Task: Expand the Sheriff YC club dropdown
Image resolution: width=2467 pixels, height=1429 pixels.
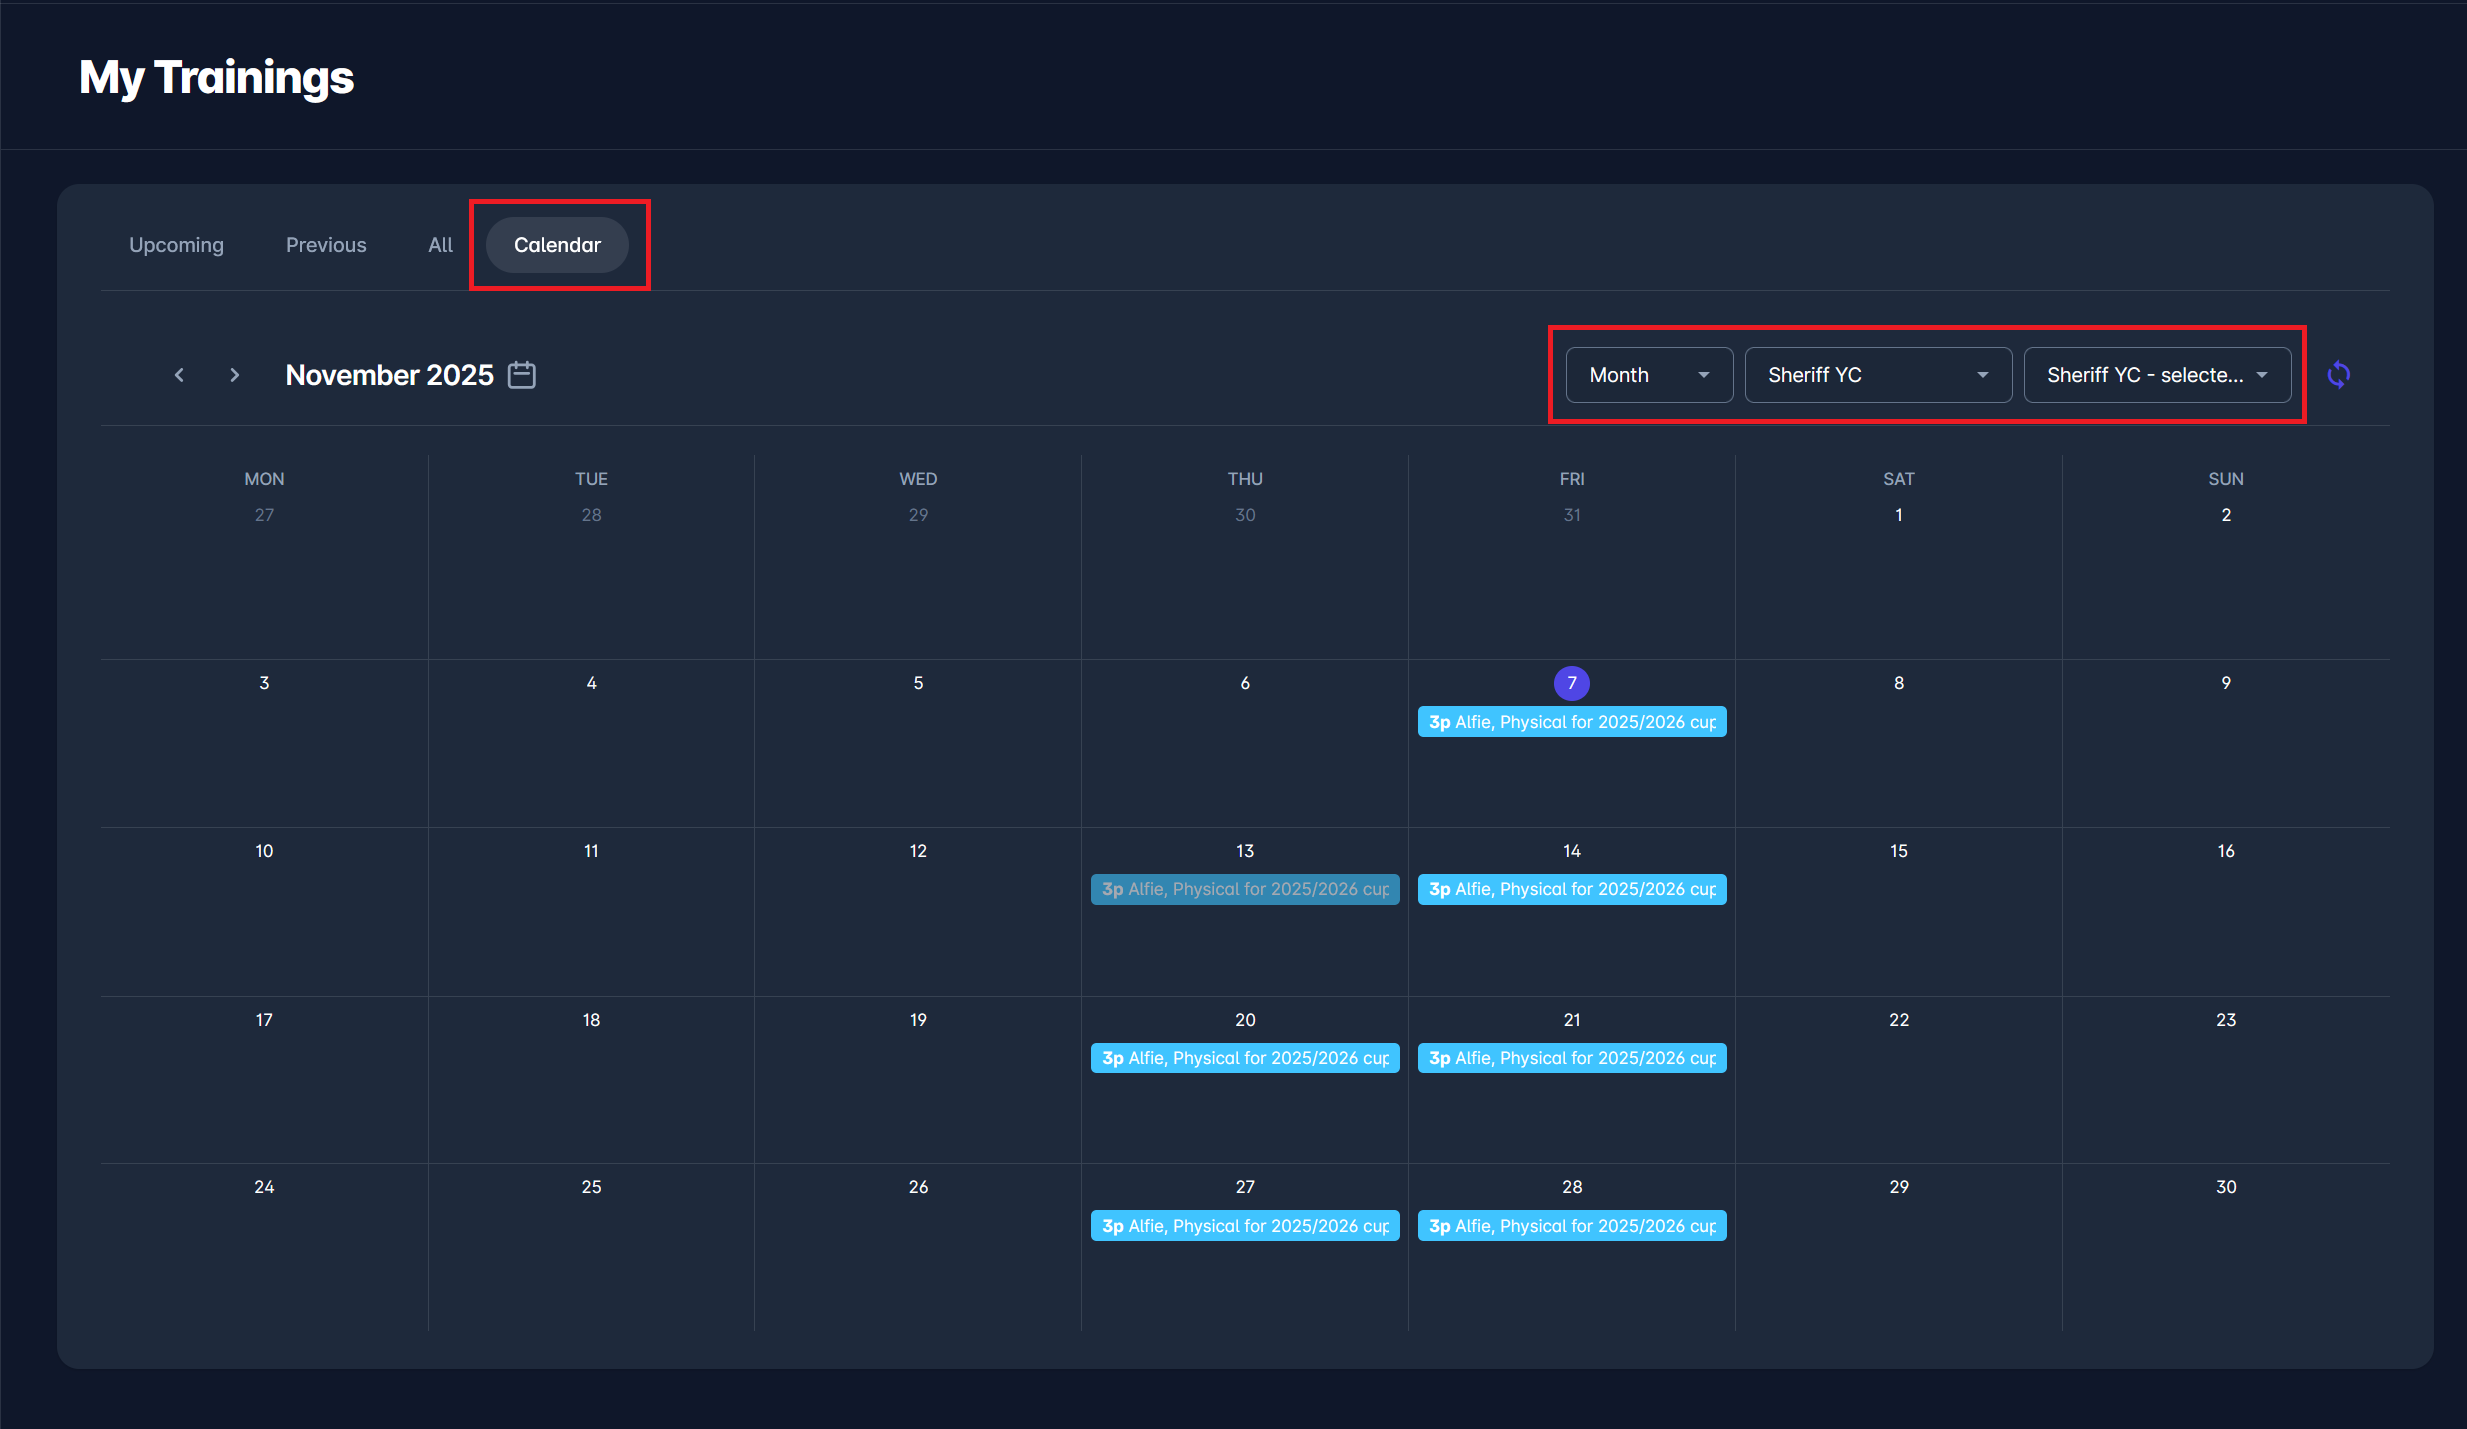Action: point(1877,375)
